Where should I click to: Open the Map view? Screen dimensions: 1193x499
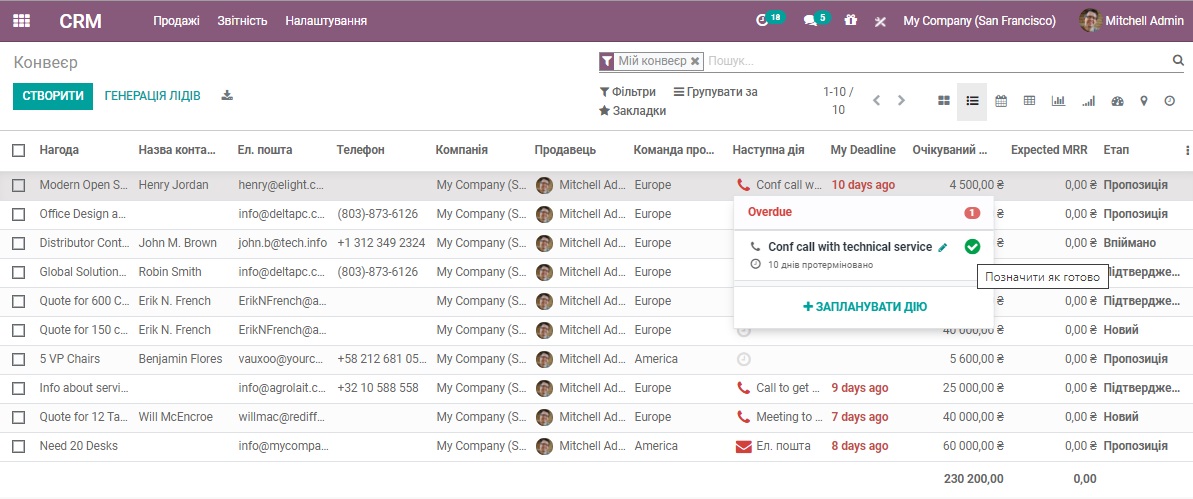[1143, 101]
